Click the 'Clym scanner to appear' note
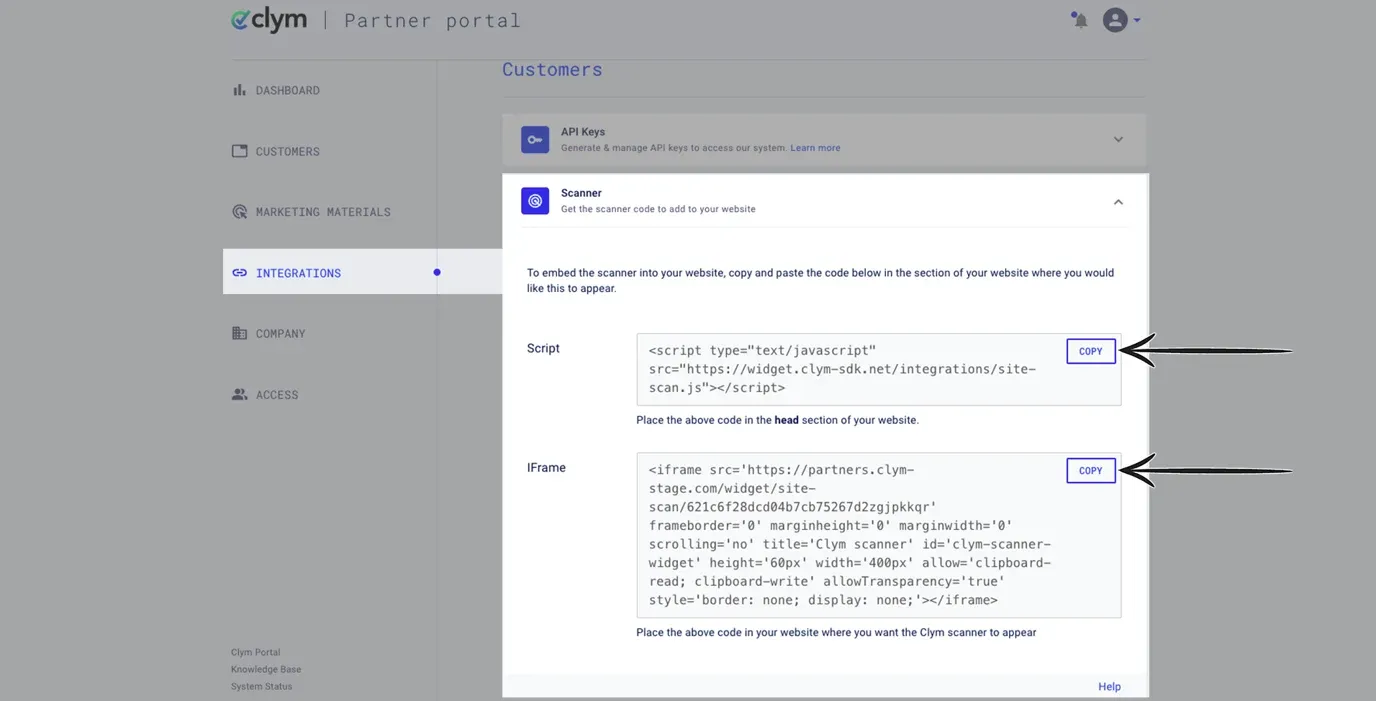 (x=836, y=632)
